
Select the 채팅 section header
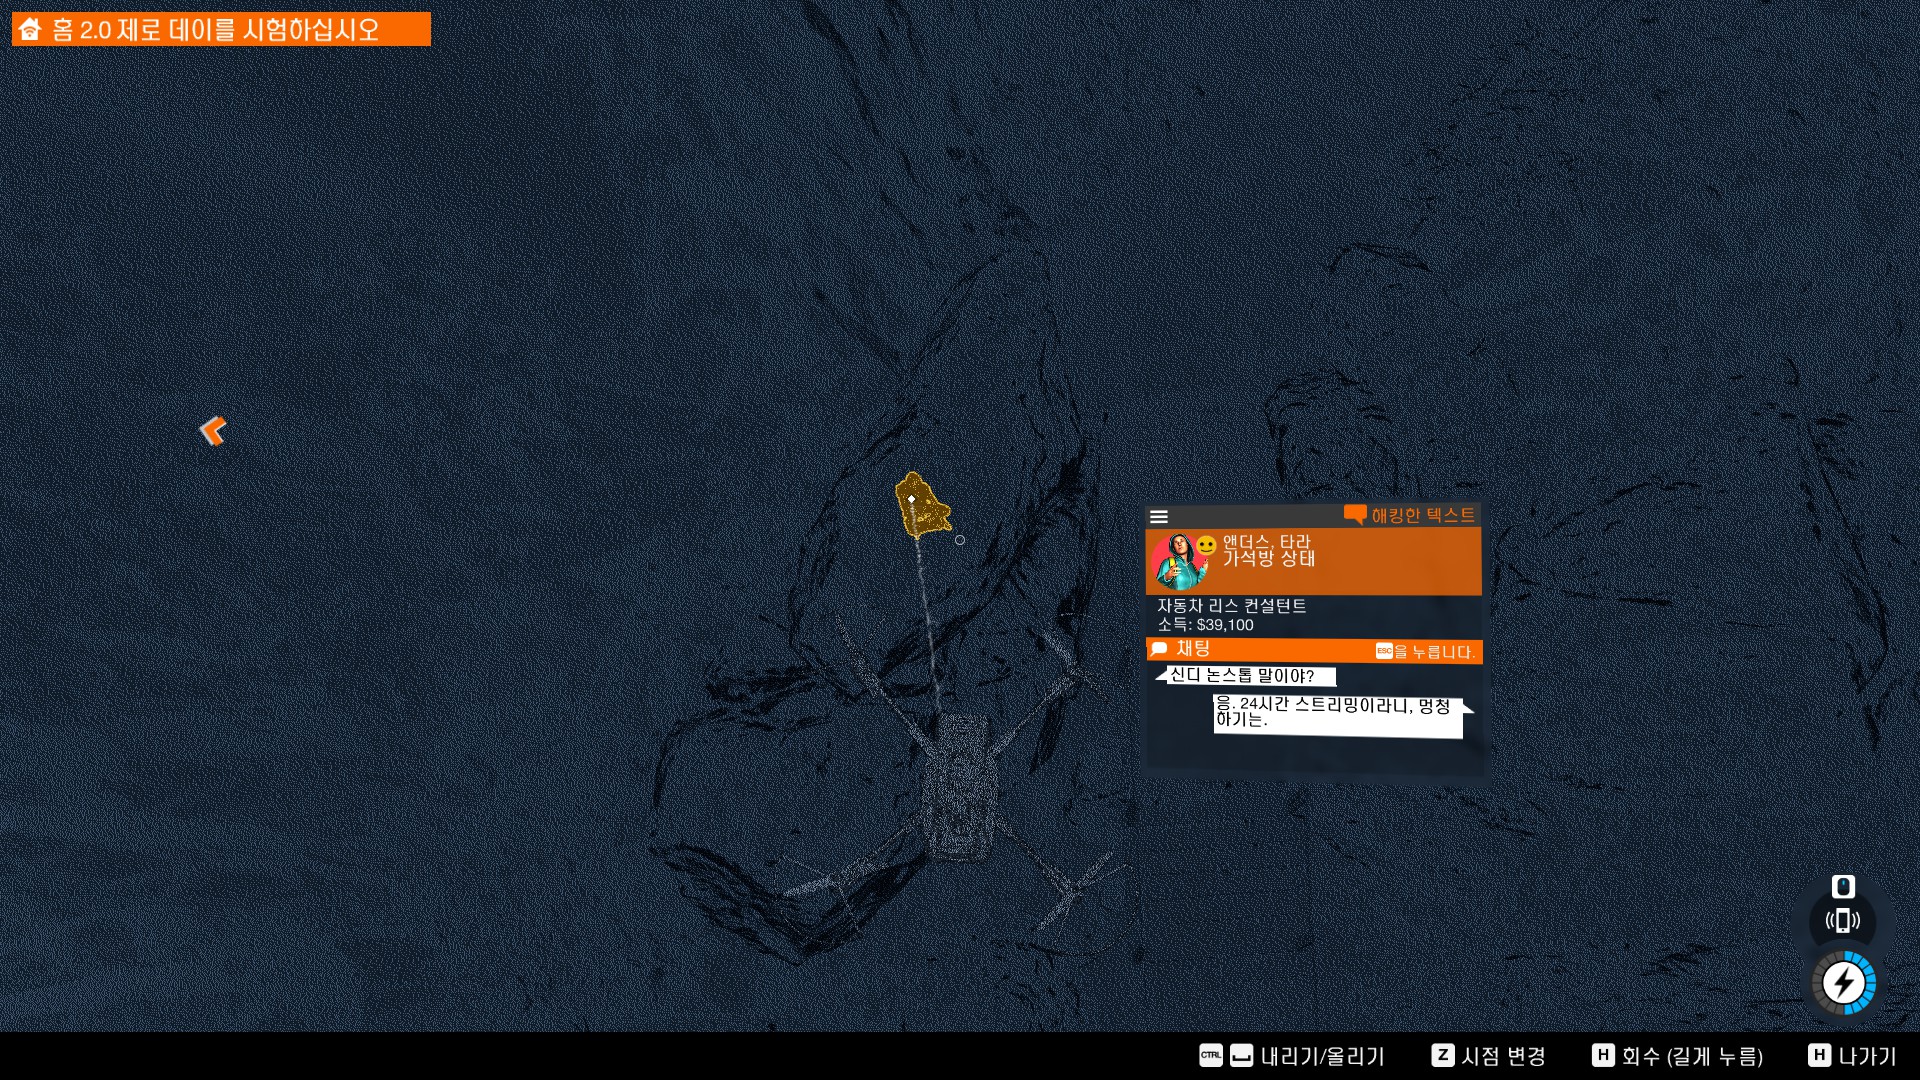tap(1193, 649)
